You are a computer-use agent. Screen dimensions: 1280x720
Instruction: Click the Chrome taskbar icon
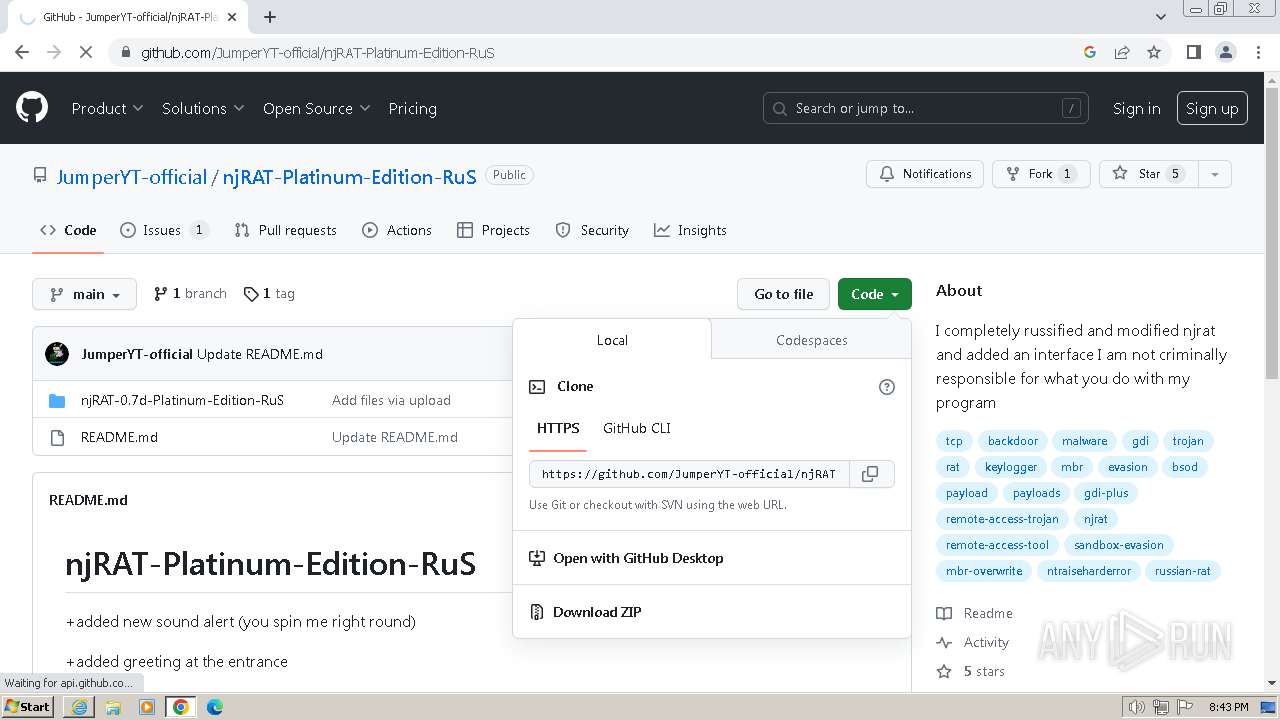(181, 707)
